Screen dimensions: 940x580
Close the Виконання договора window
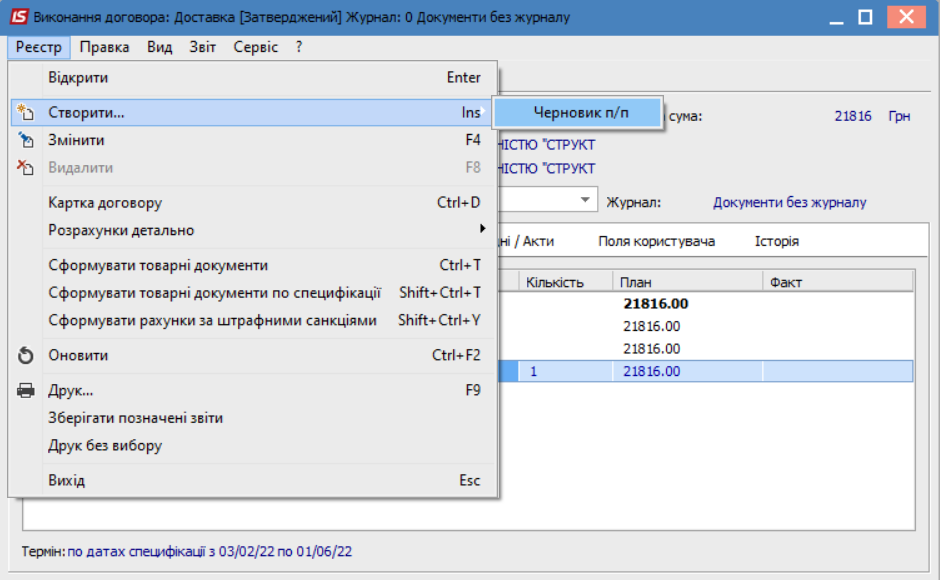[x=906, y=17]
